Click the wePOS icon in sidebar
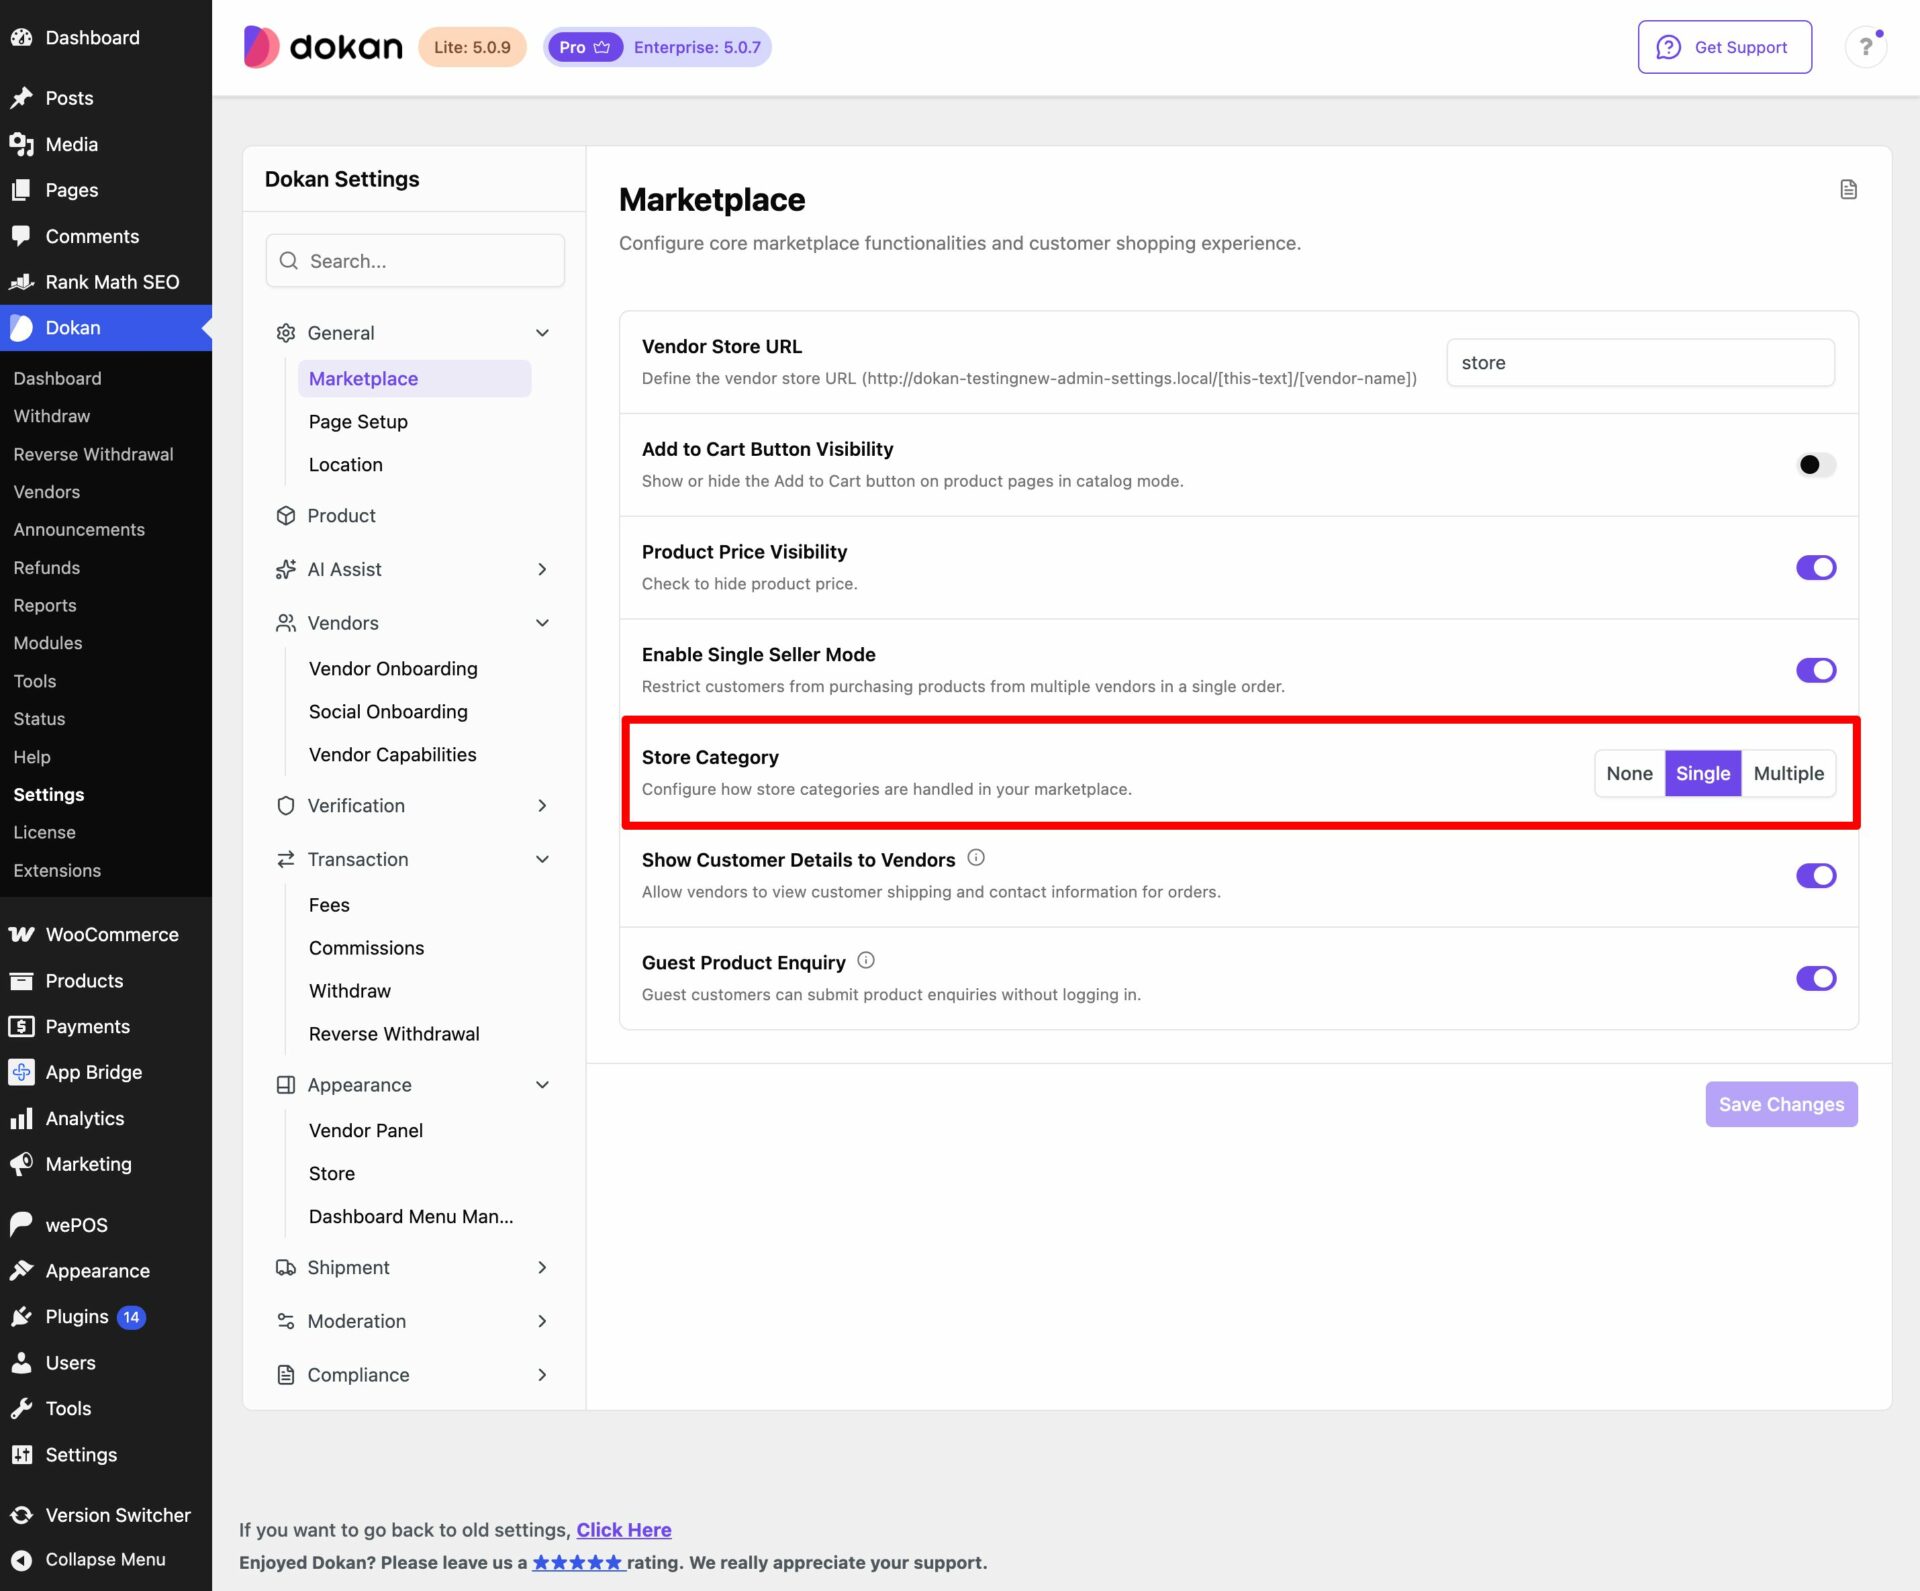 [x=21, y=1224]
